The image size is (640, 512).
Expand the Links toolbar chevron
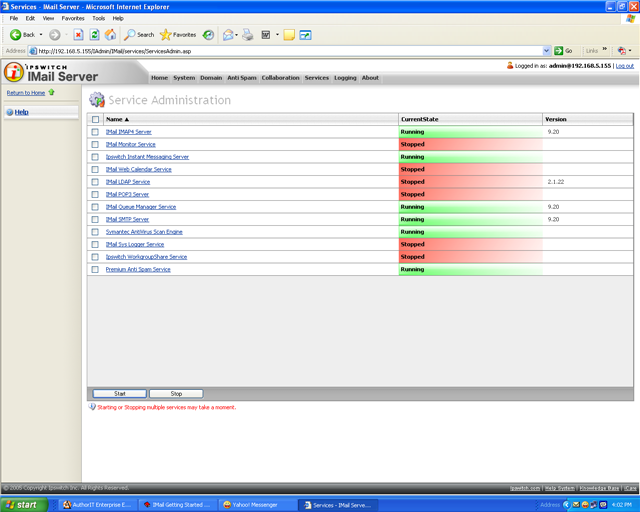(x=604, y=50)
